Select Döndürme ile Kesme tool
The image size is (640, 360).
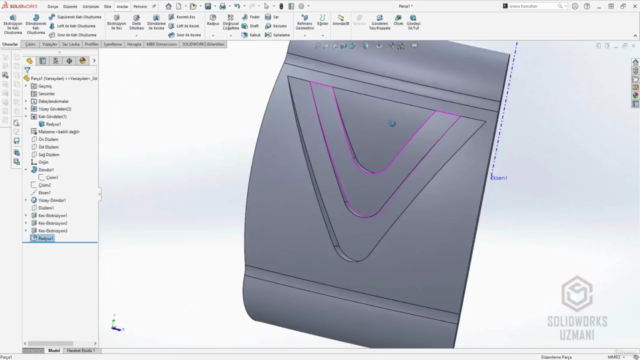click(x=156, y=22)
